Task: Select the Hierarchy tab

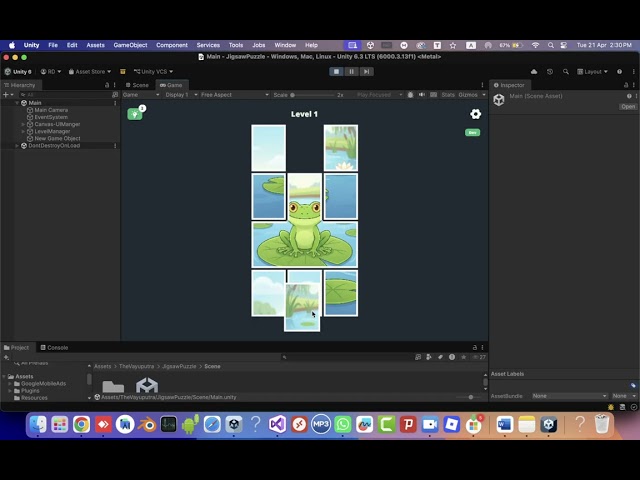Action: point(20,85)
